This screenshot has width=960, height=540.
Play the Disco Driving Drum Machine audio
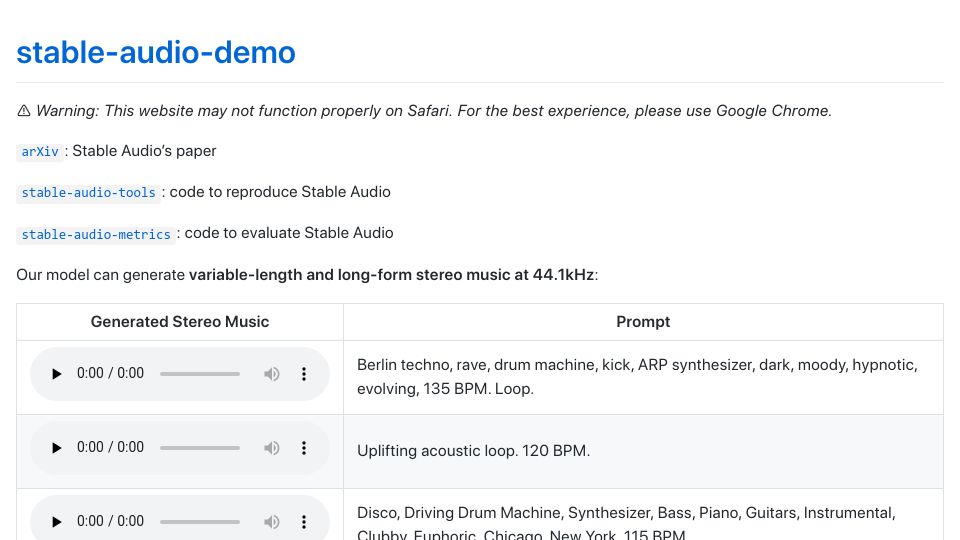tap(56, 522)
